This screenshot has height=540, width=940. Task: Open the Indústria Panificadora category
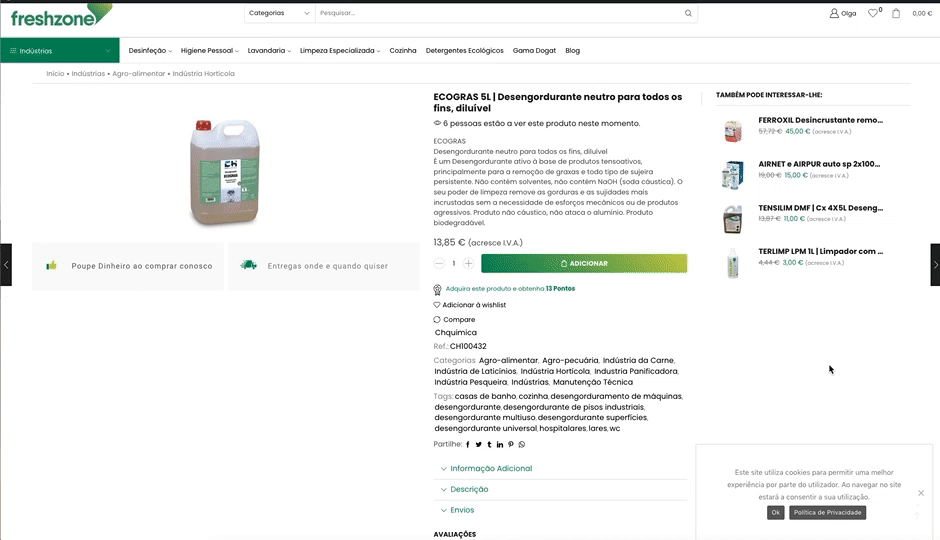pyautogui.click(x=635, y=371)
